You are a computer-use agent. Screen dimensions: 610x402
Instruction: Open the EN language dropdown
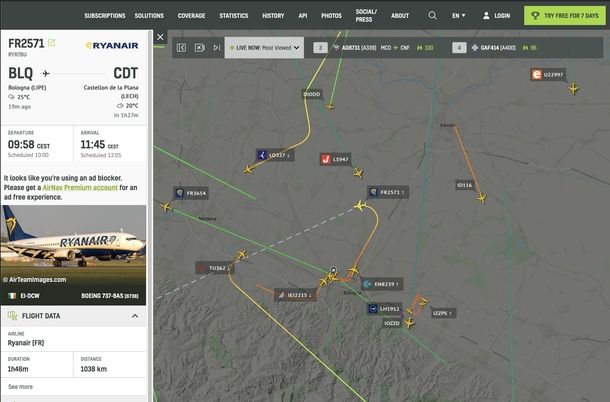coord(458,16)
